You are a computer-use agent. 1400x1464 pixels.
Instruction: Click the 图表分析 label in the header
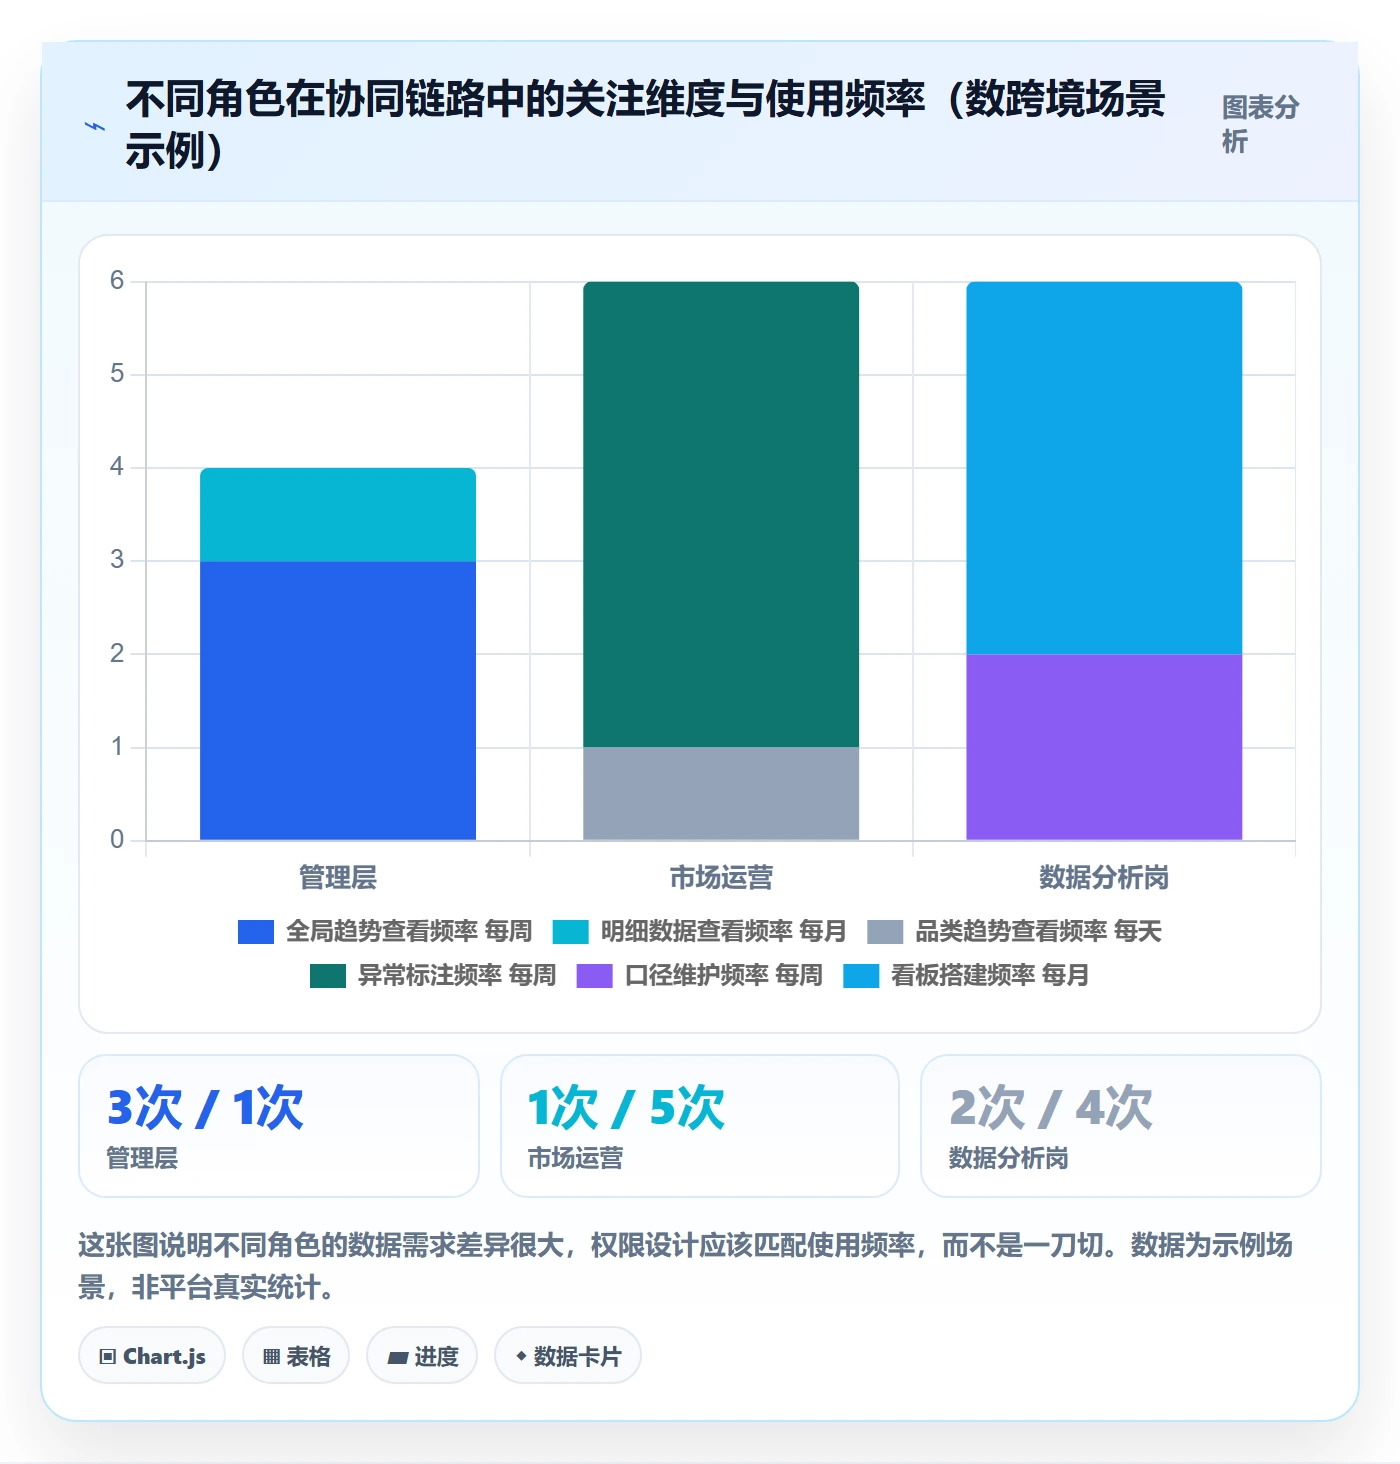tap(1260, 124)
